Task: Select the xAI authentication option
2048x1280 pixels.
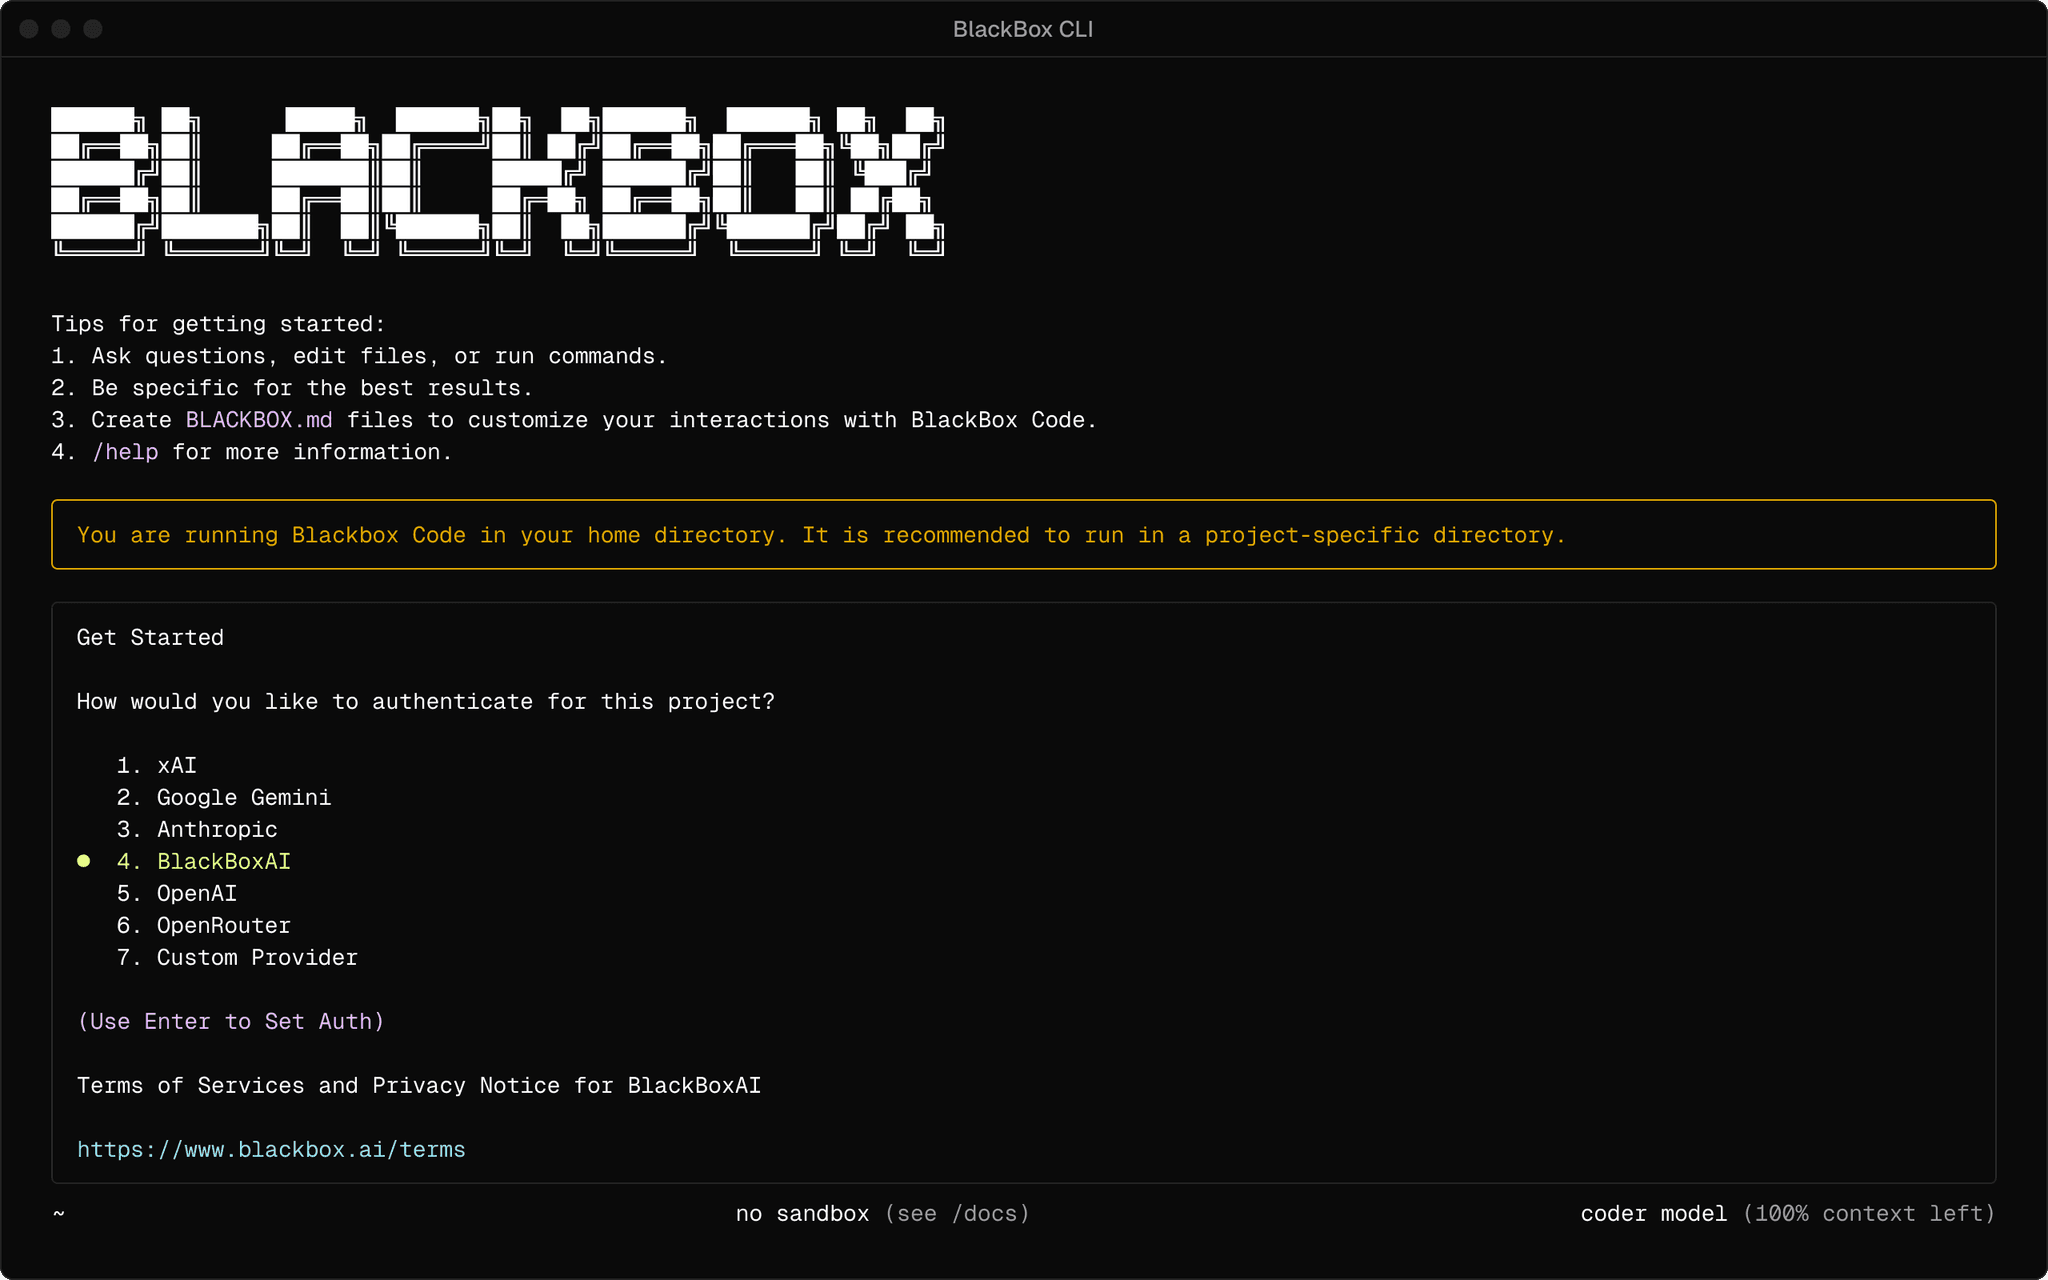Action: pyautogui.click(x=176, y=765)
